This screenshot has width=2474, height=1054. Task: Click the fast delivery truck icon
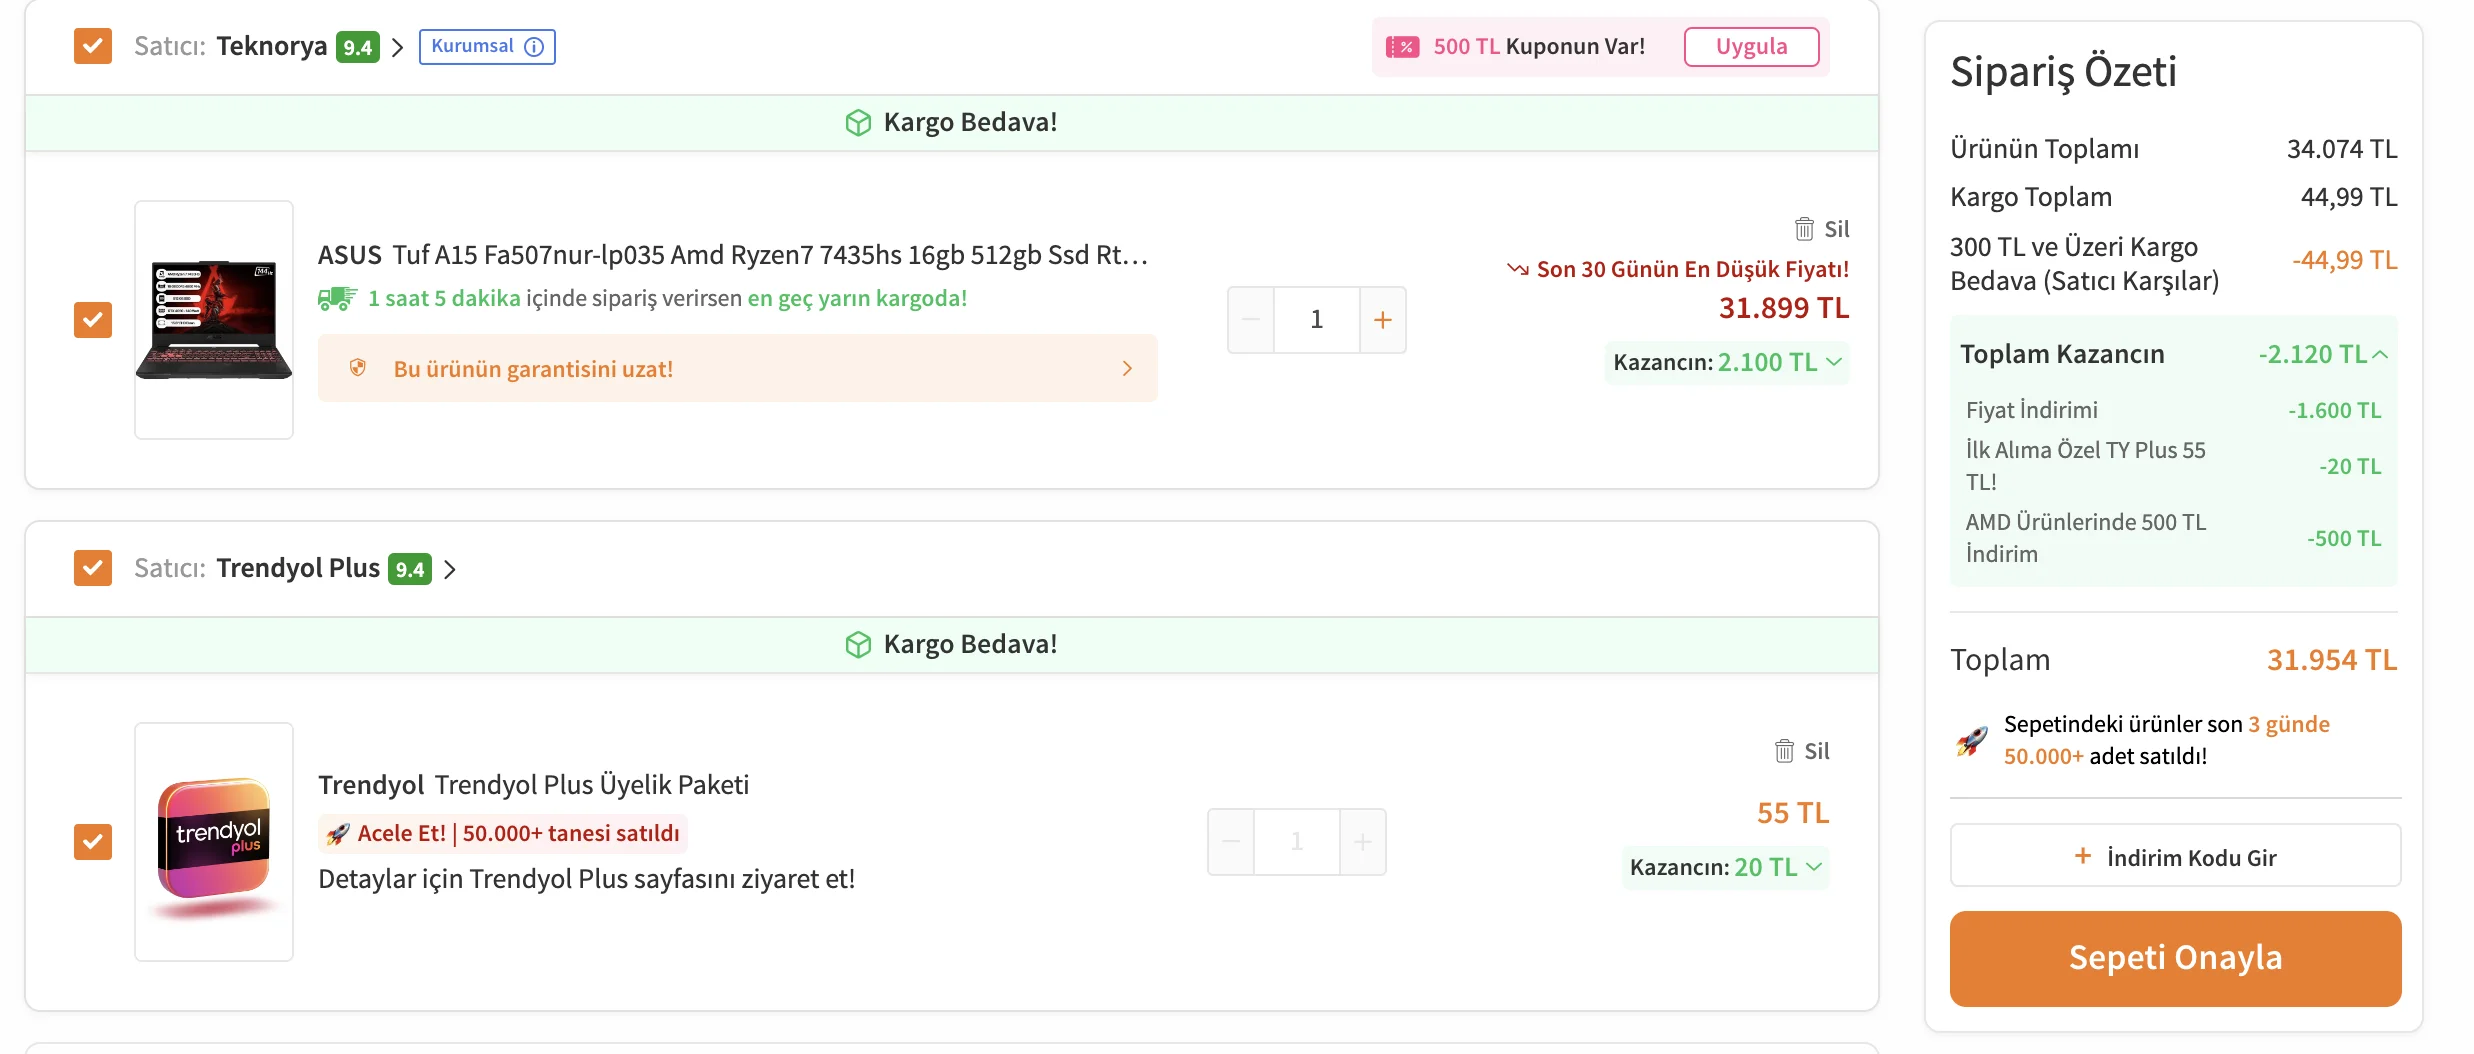(x=337, y=298)
